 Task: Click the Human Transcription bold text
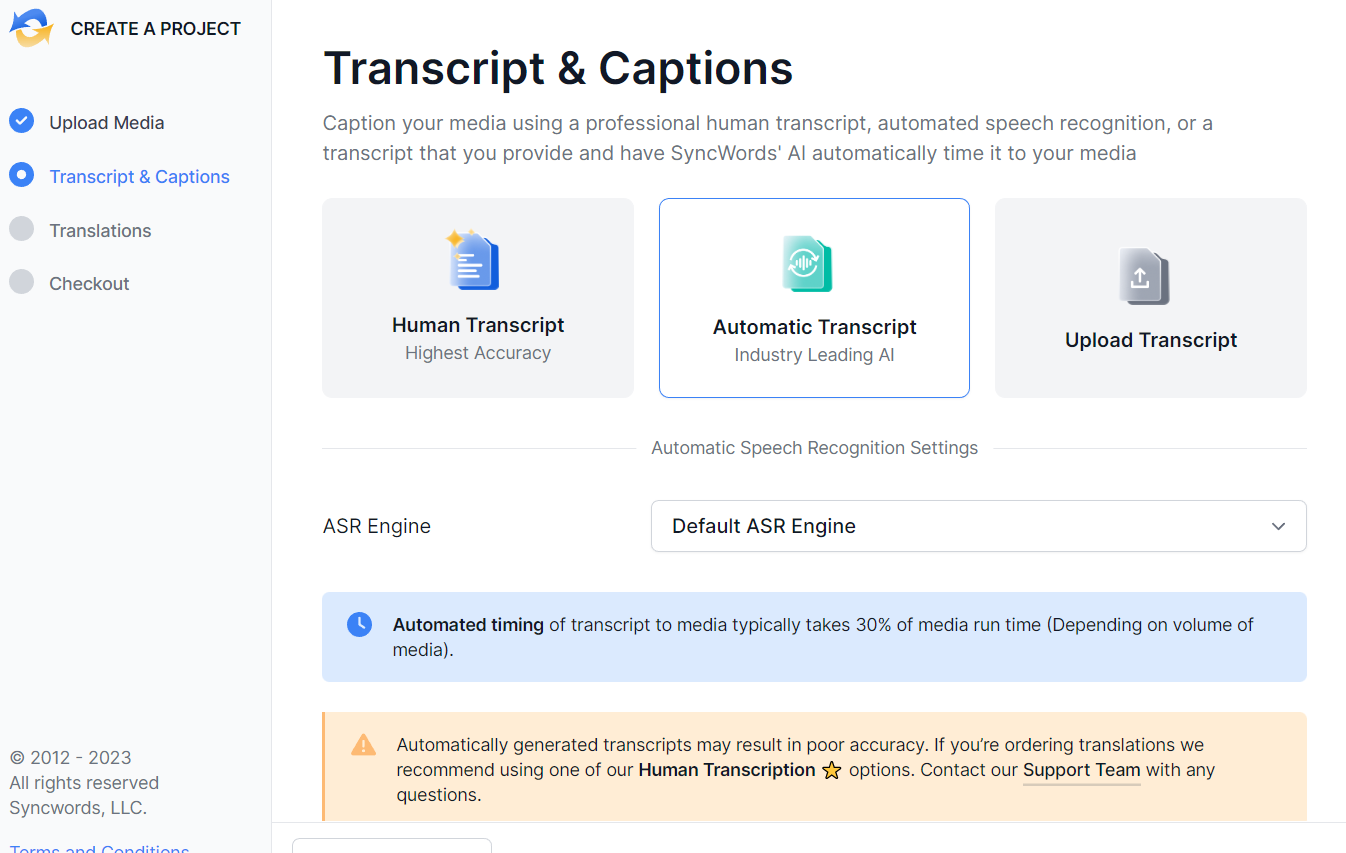[727, 770]
